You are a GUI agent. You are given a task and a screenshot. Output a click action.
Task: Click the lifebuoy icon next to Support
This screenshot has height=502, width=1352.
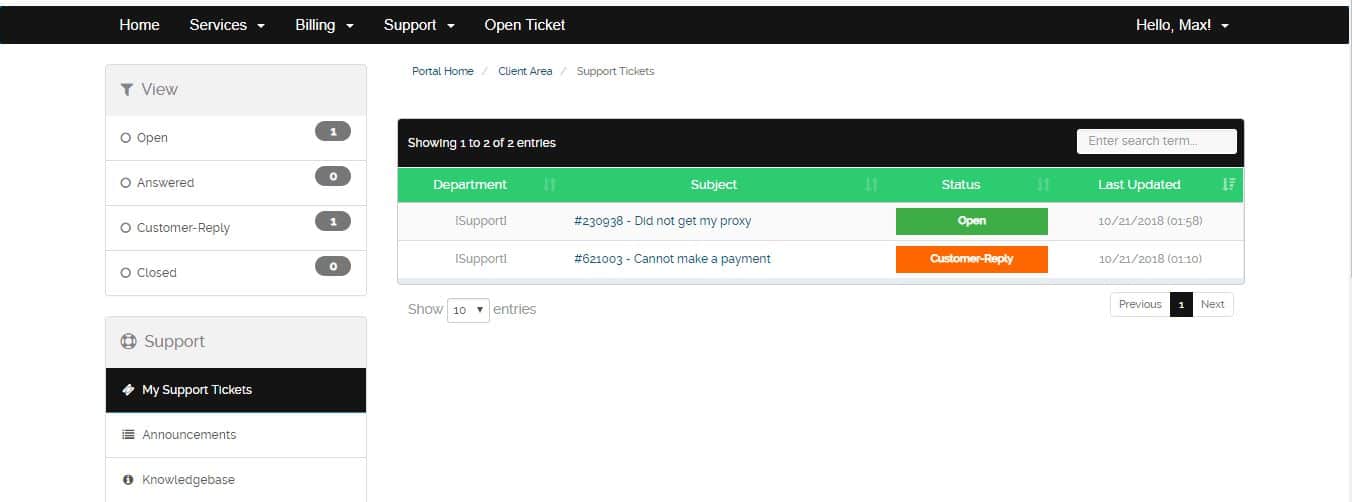pyautogui.click(x=128, y=341)
